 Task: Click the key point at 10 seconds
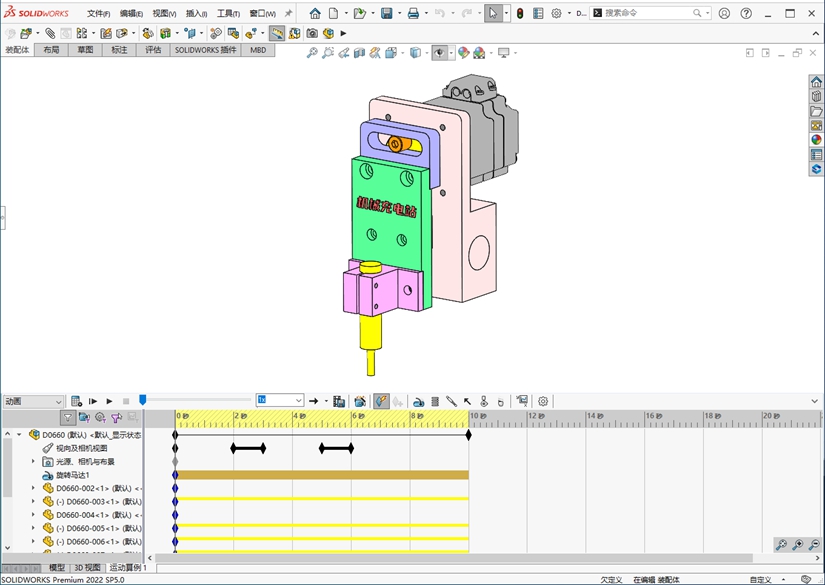point(468,435)
